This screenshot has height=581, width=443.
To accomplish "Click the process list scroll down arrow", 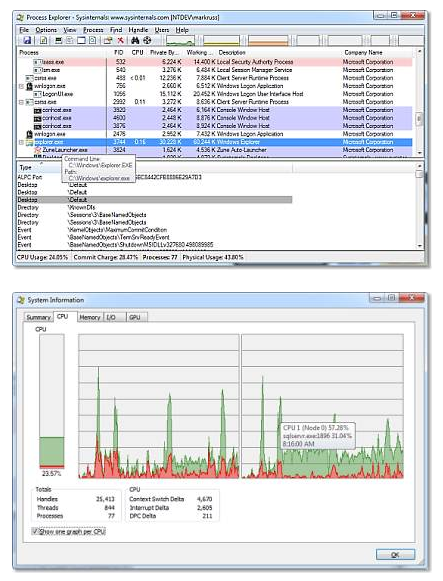I will [419, 153].
